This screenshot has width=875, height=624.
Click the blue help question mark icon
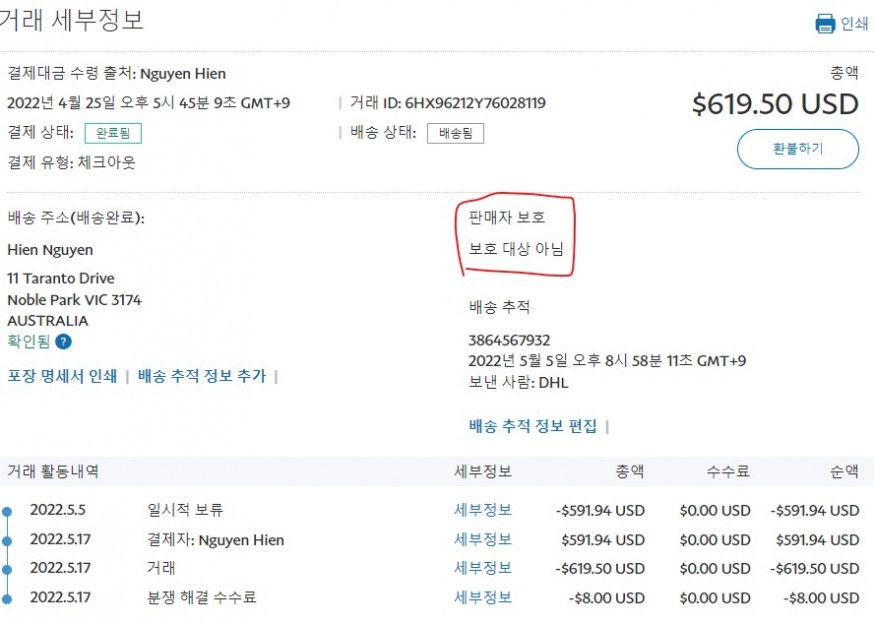(x=63, y=342)
